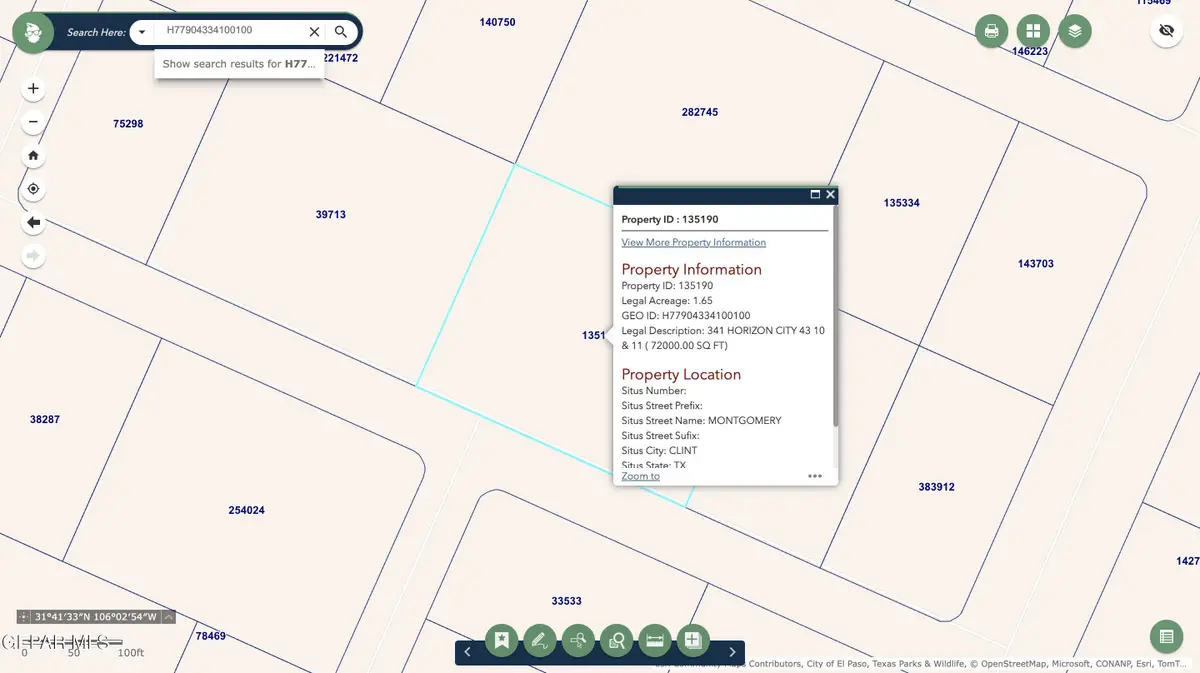Select parcel labeled 33533

click(x=566, y=601)
